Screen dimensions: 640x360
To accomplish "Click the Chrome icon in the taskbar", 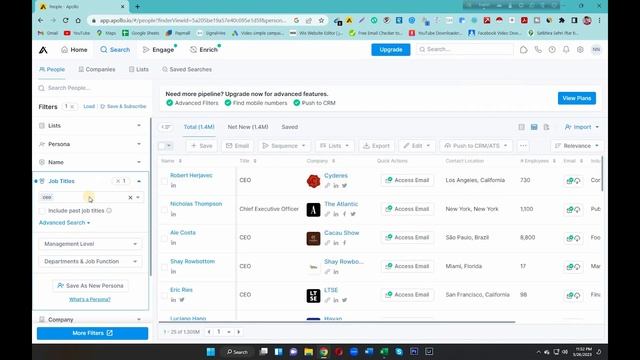I will [324, 351].
